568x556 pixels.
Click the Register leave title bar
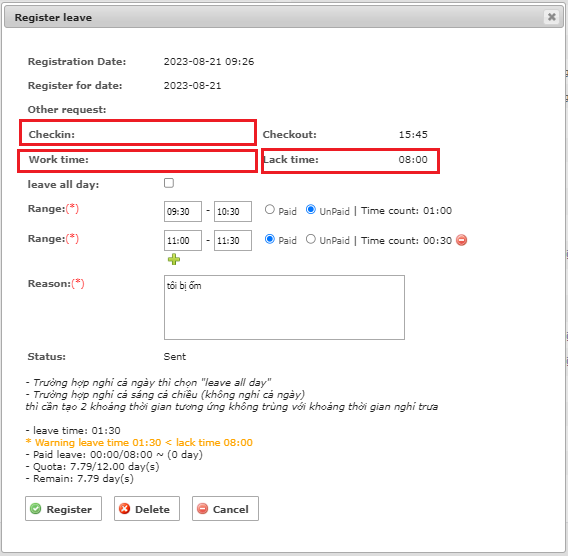pyautogui.click(x=284, y=17)
